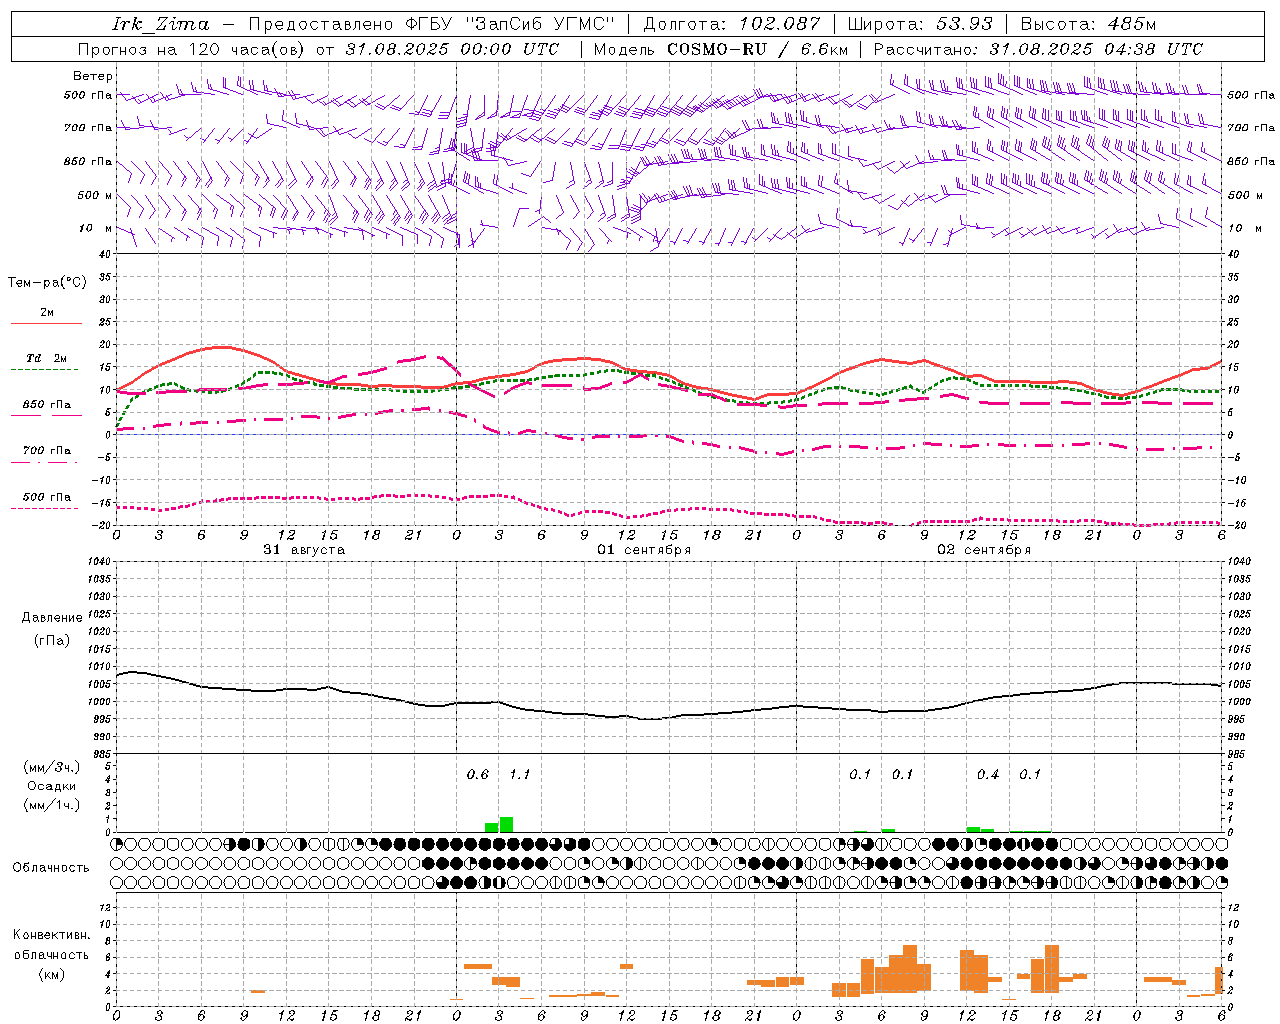Image resolution: width=1280 pixels, height=1024 pixels.
Task: Click the 31 августа date label
Action: coord(304,550)
